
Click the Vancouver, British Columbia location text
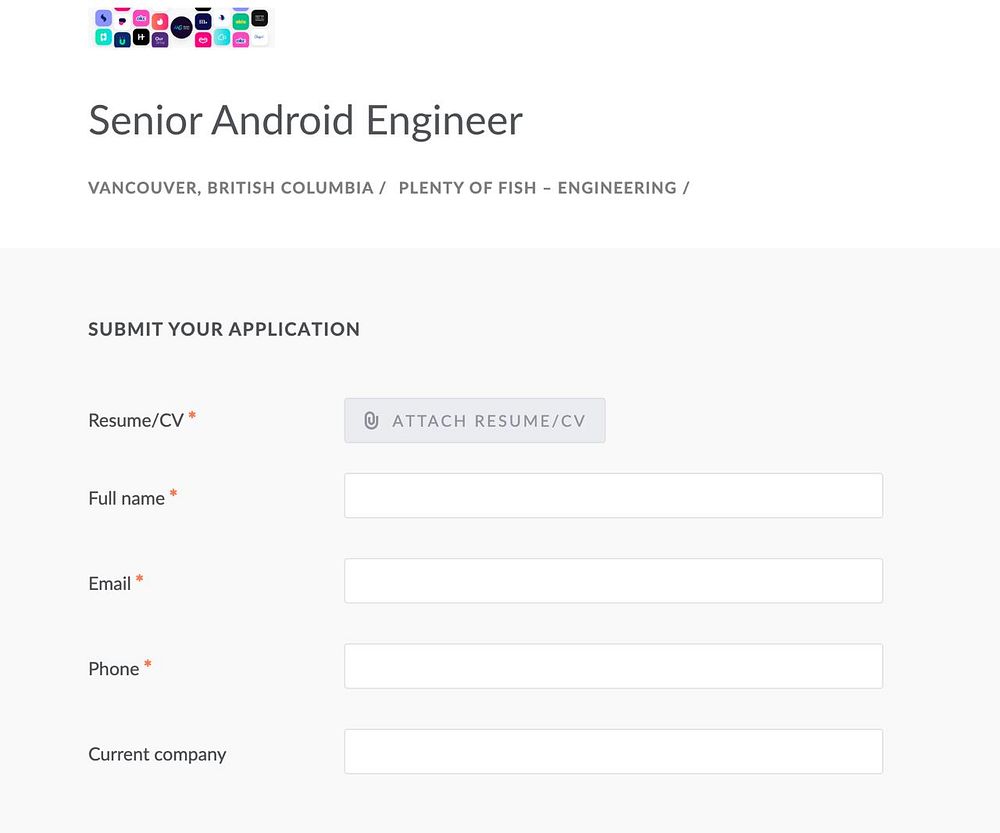pos(231,188)
